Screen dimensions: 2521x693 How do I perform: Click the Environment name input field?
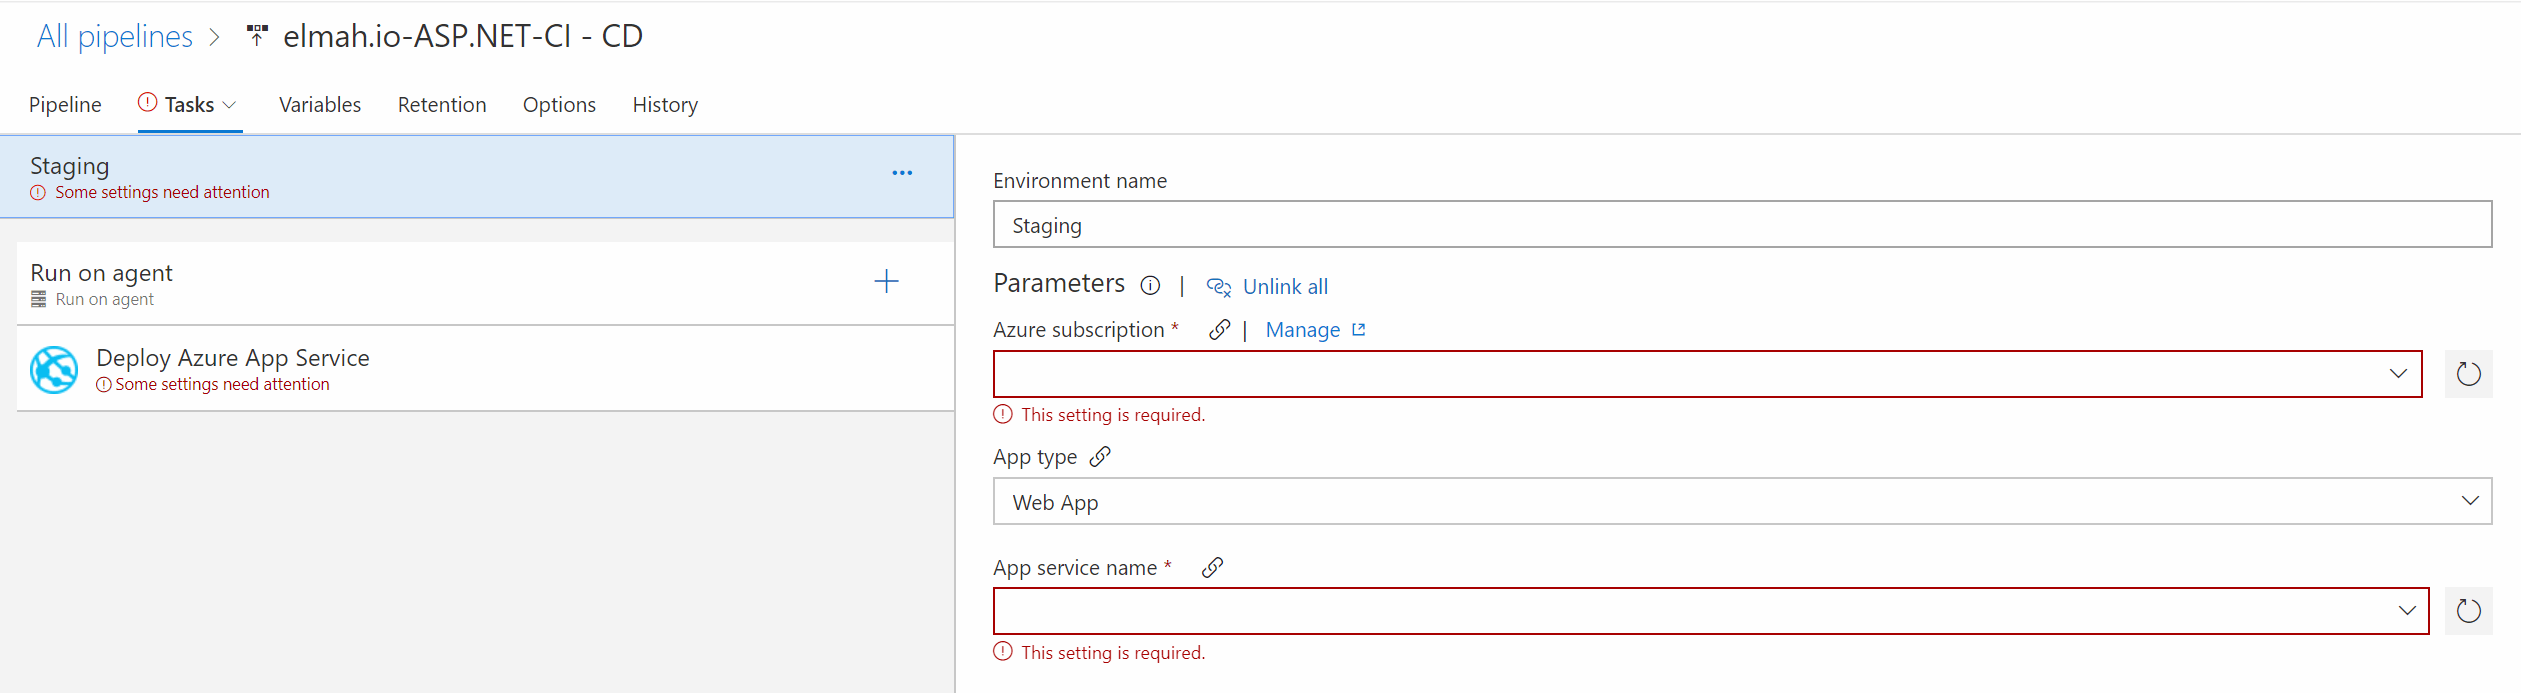pyautogui.click(x=1742, y=224)
